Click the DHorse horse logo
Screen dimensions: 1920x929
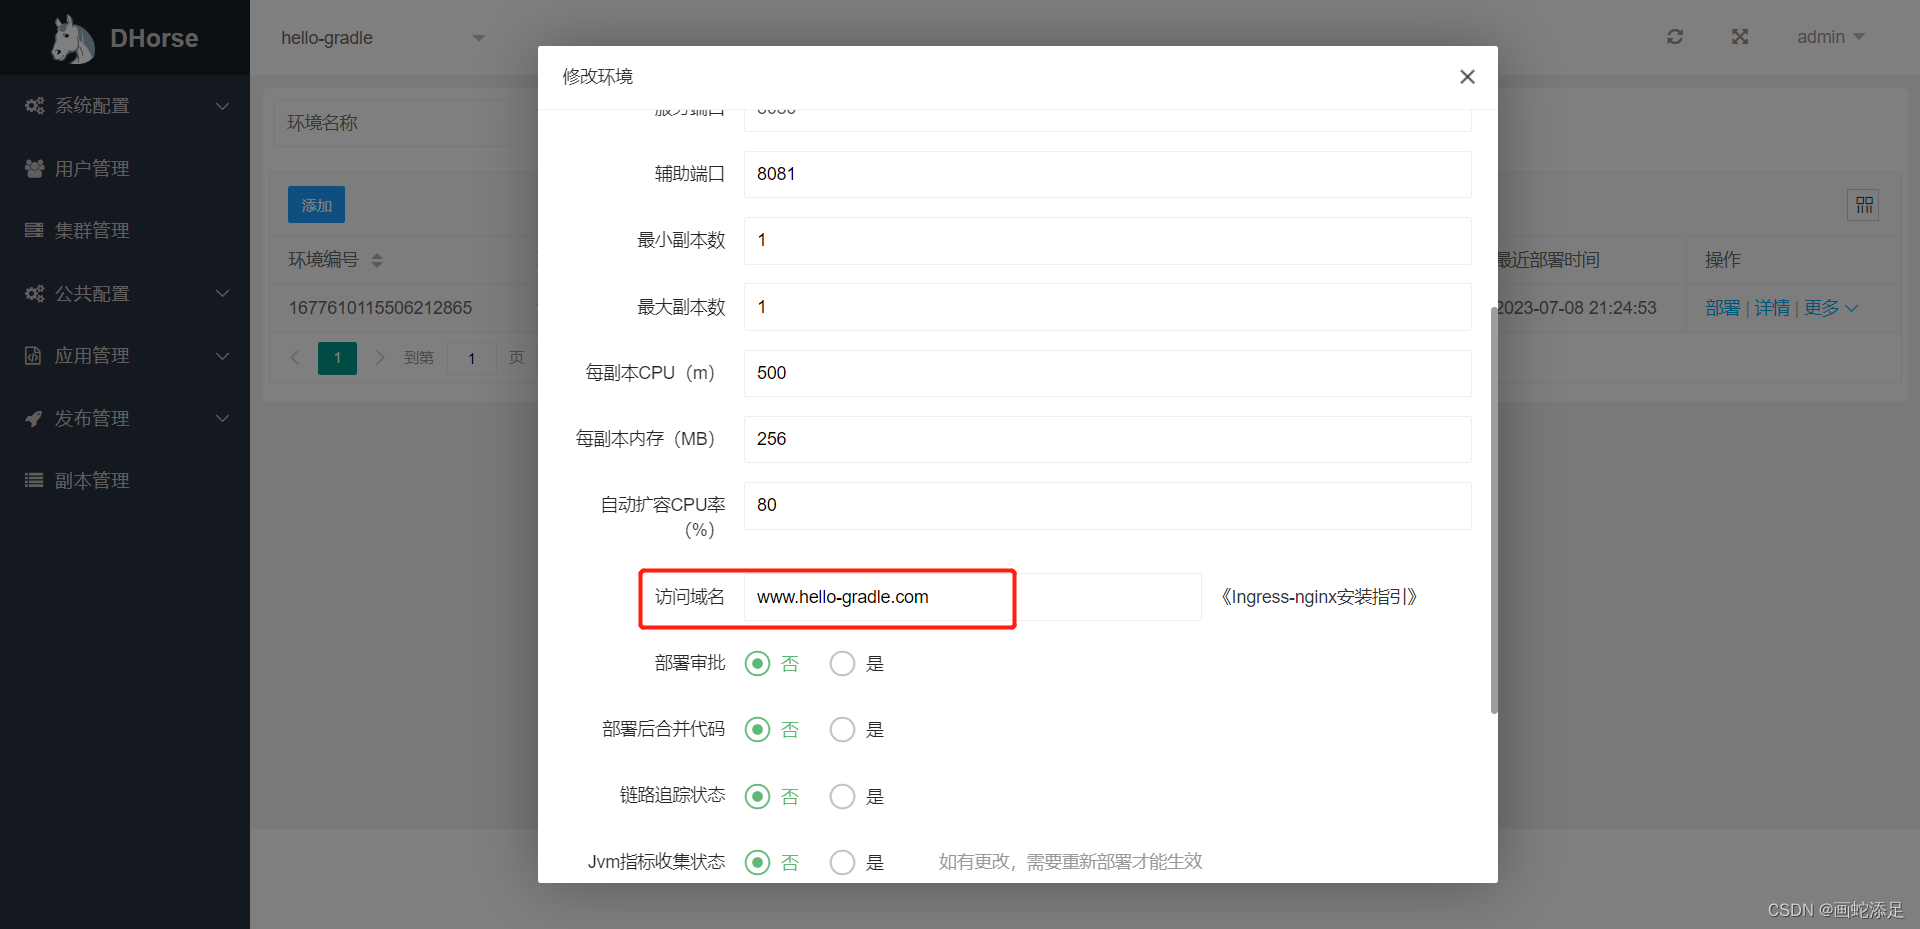click(x=73, y=39)
